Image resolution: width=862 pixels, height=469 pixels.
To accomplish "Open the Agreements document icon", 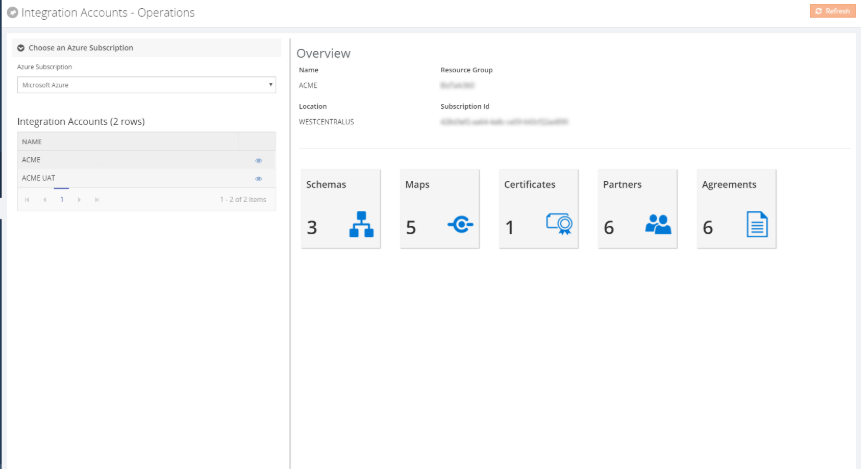I will (x=757, y=224).
